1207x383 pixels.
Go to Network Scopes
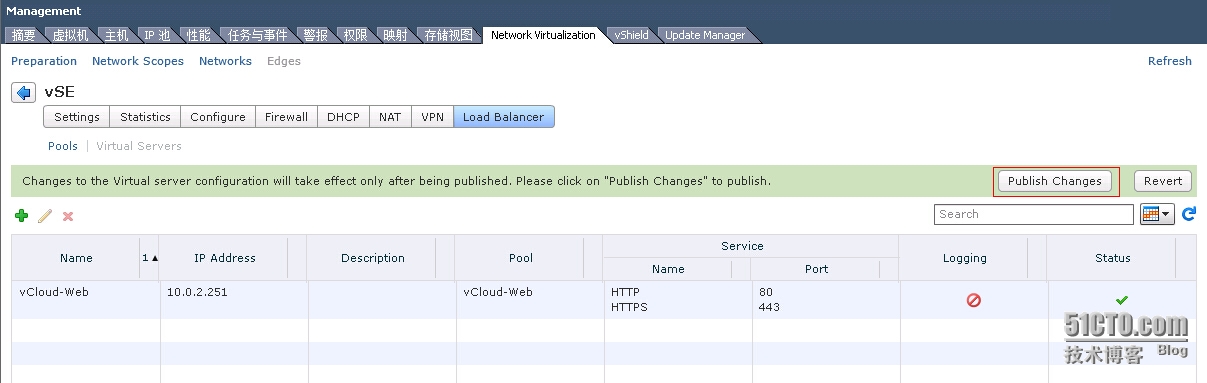tap(138, 61)
